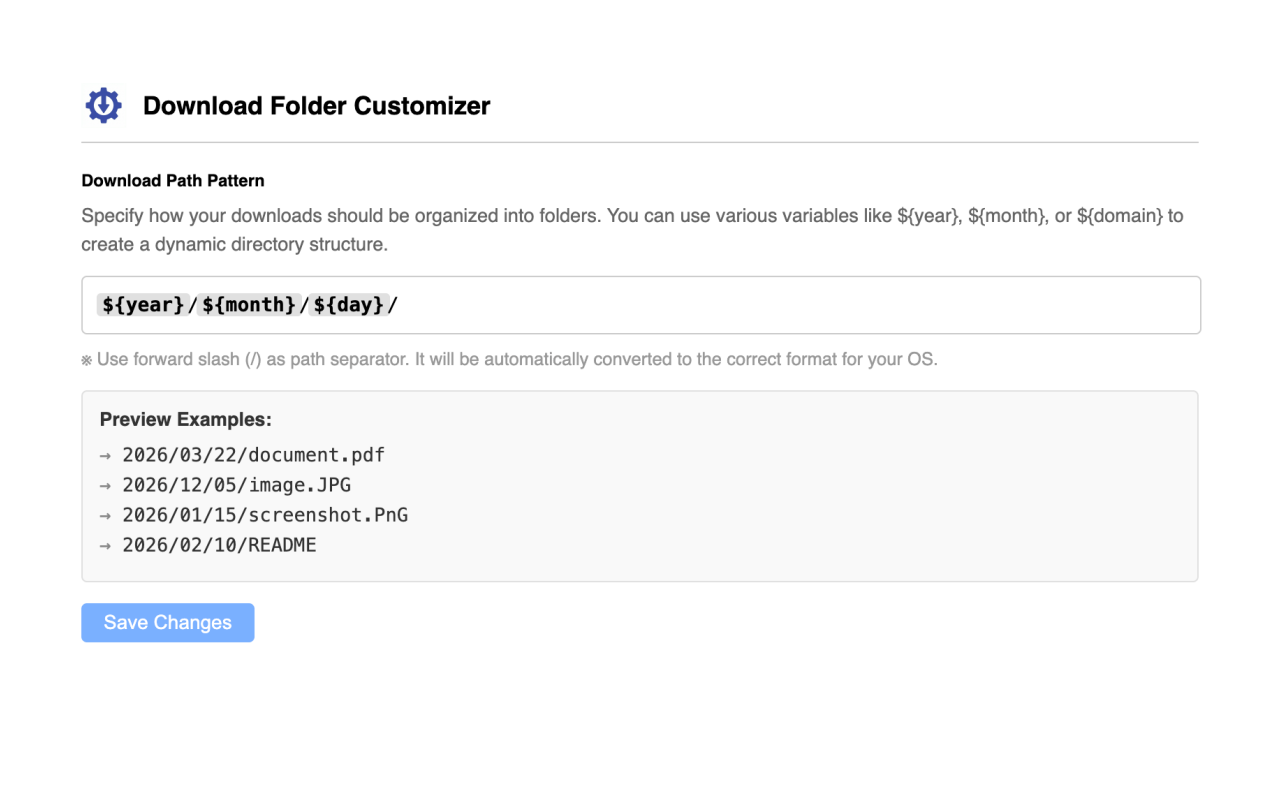Select the 2026/01/15/screenshot.PnG preview line
The width and height of the screenshot is (1280, 800).
(x=266, y=515)
